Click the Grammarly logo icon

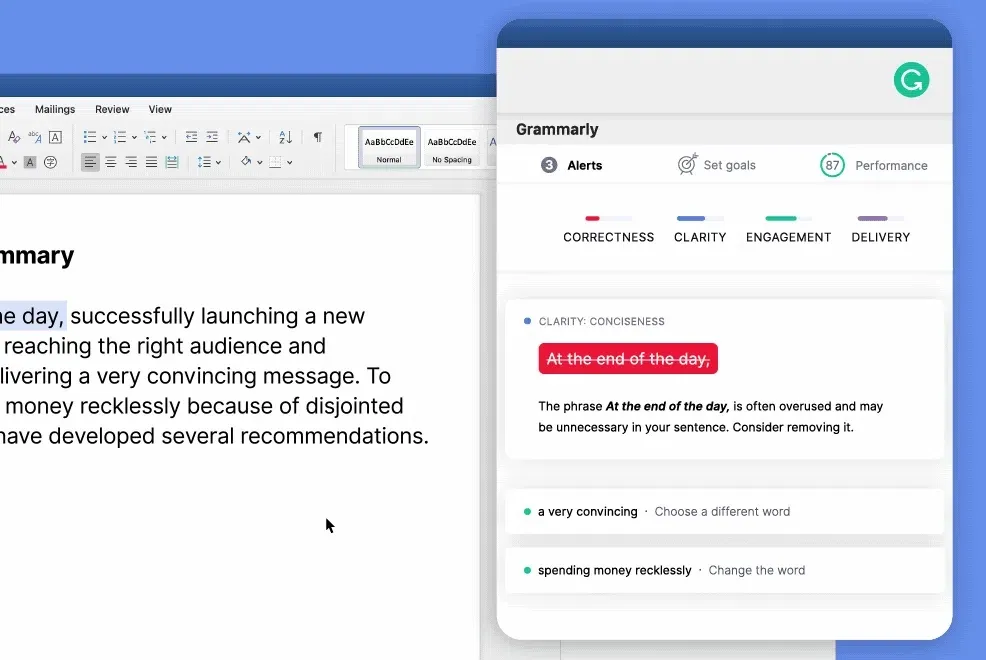[911, 80]
